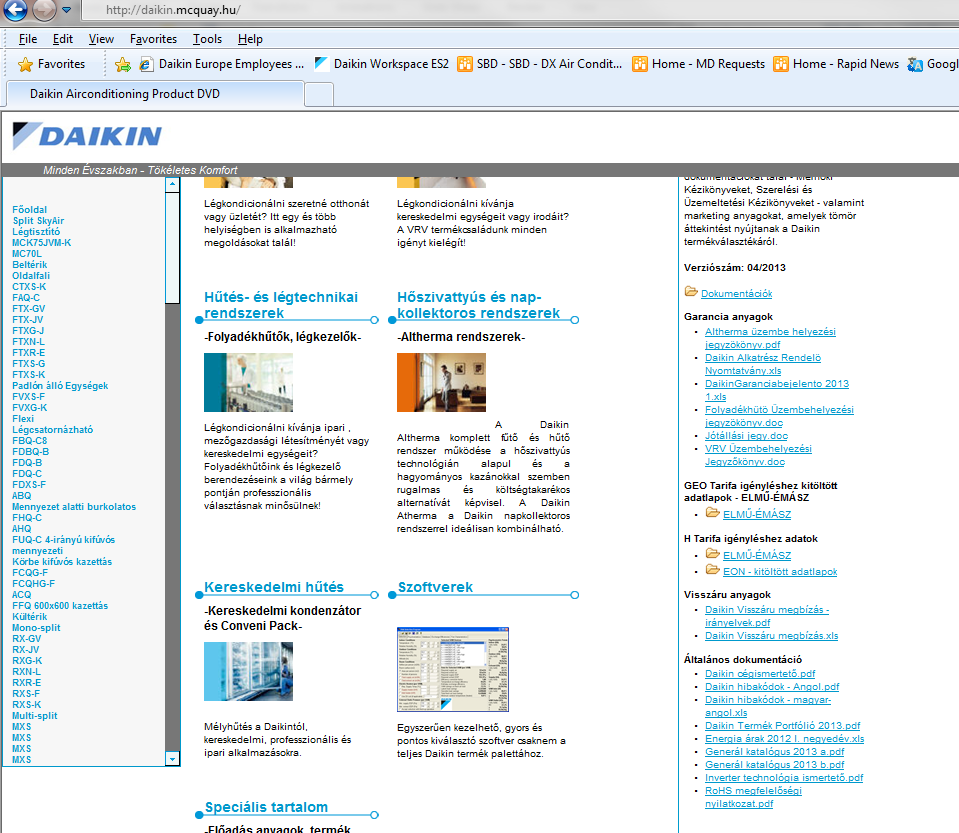
Task: Click the Kereskedelmi hűtés freezer thumbnail
Action: [x=248, y=671]
